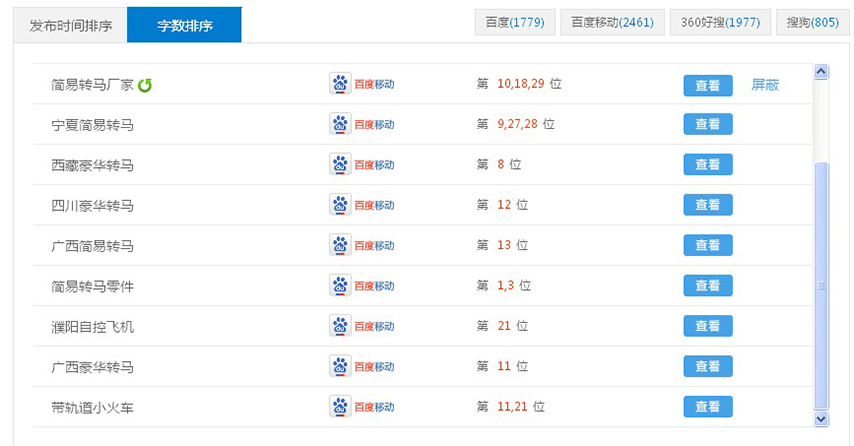Click the Baidu paw icon in 濮阳自控飞机 row
This screenshot has height=446, width=854.
[340, 326]
